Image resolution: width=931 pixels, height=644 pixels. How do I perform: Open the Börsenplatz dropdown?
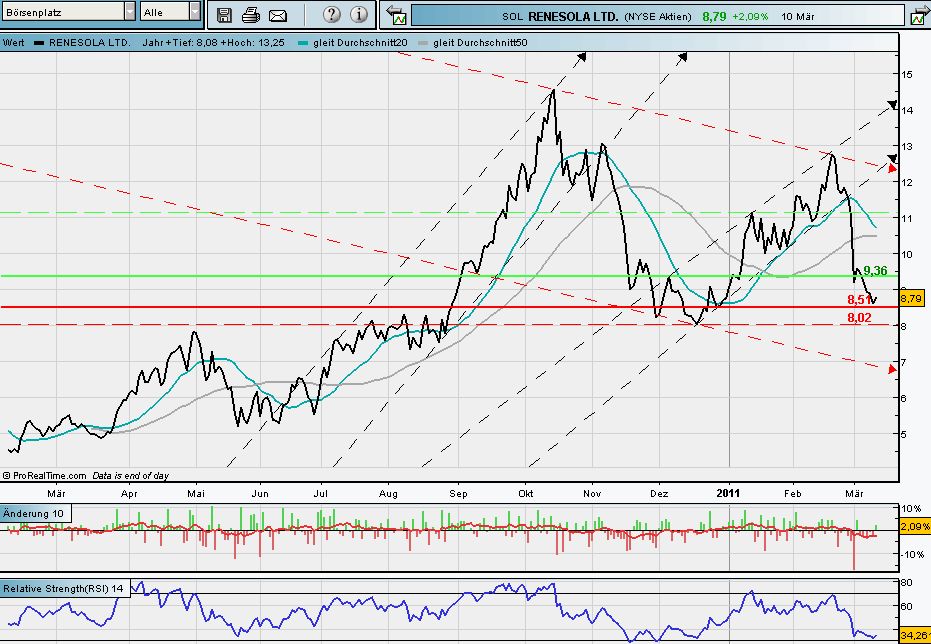[x=130, y=12]
